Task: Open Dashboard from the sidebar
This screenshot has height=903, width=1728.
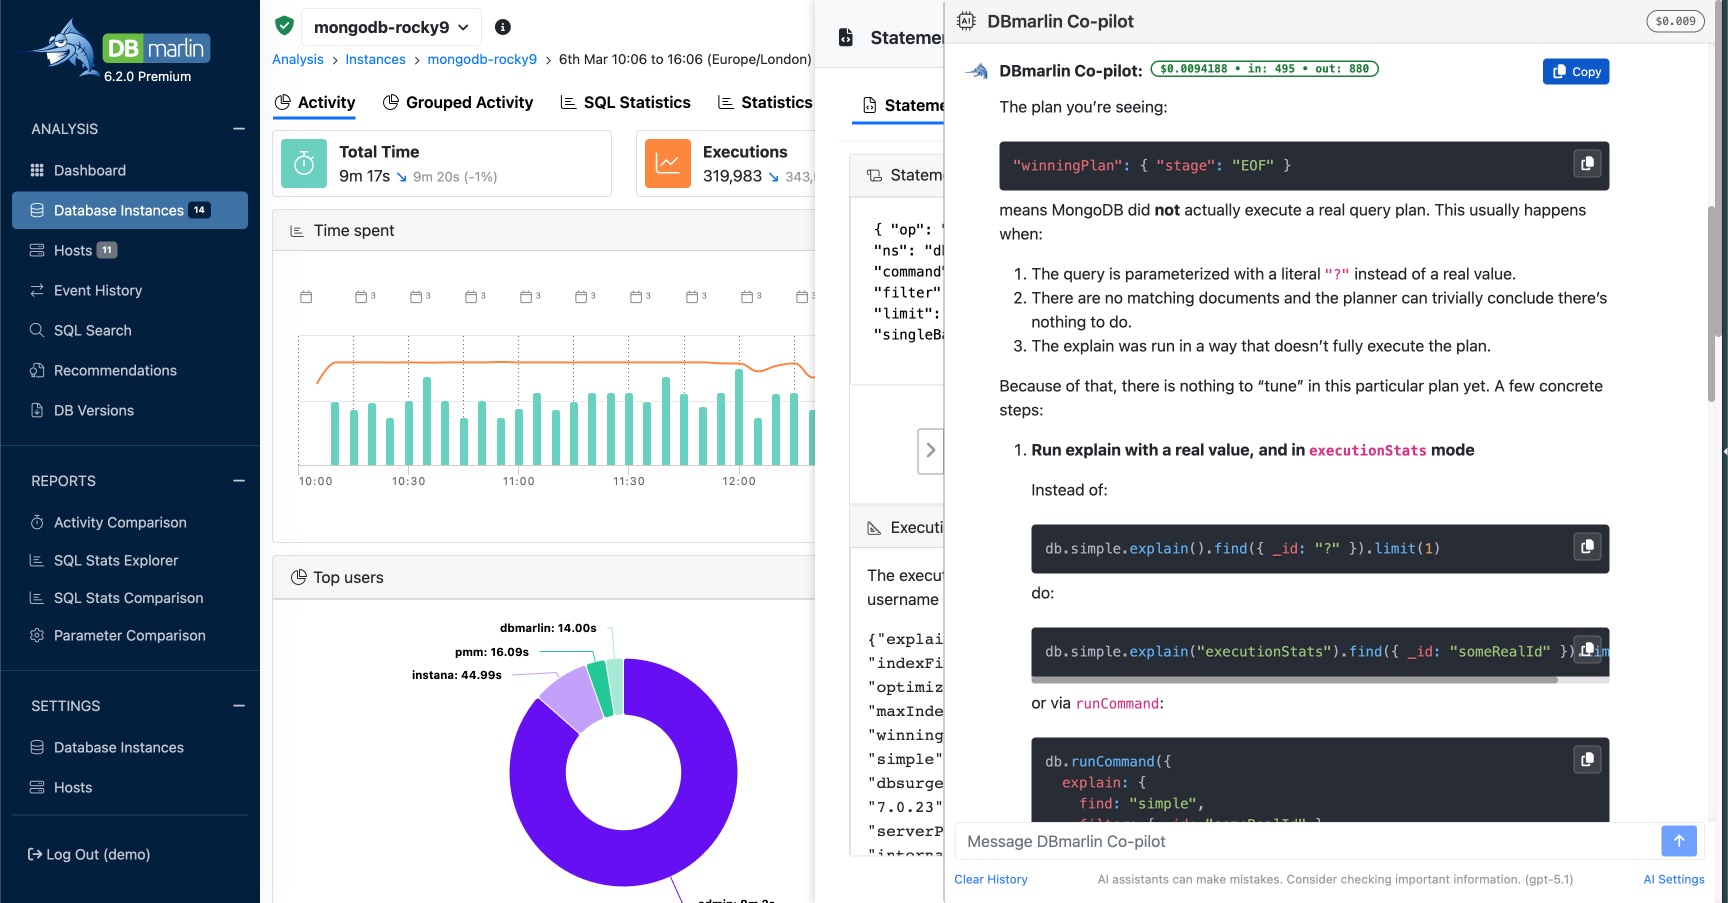Action: (130, 170)
